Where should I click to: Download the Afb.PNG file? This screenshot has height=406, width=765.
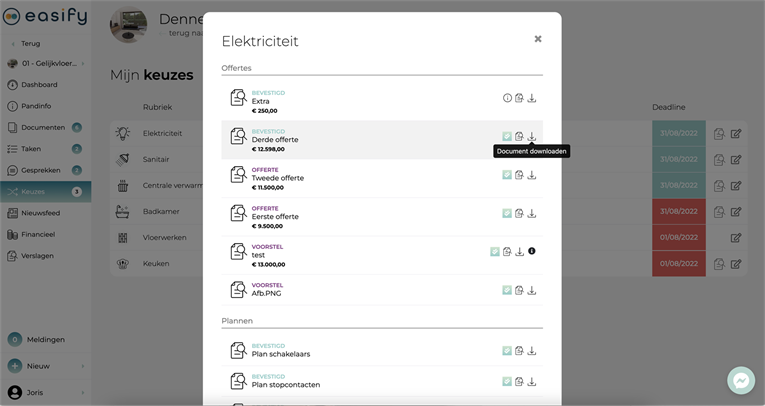(x=532, y=290)
